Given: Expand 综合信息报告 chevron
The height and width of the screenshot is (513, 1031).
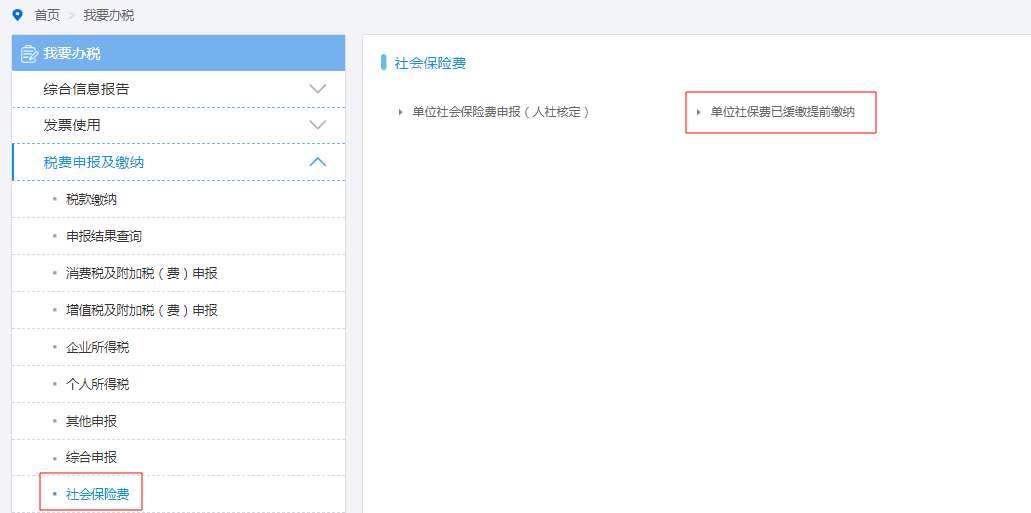Looking at the screenshot, I should click(318, 89).
